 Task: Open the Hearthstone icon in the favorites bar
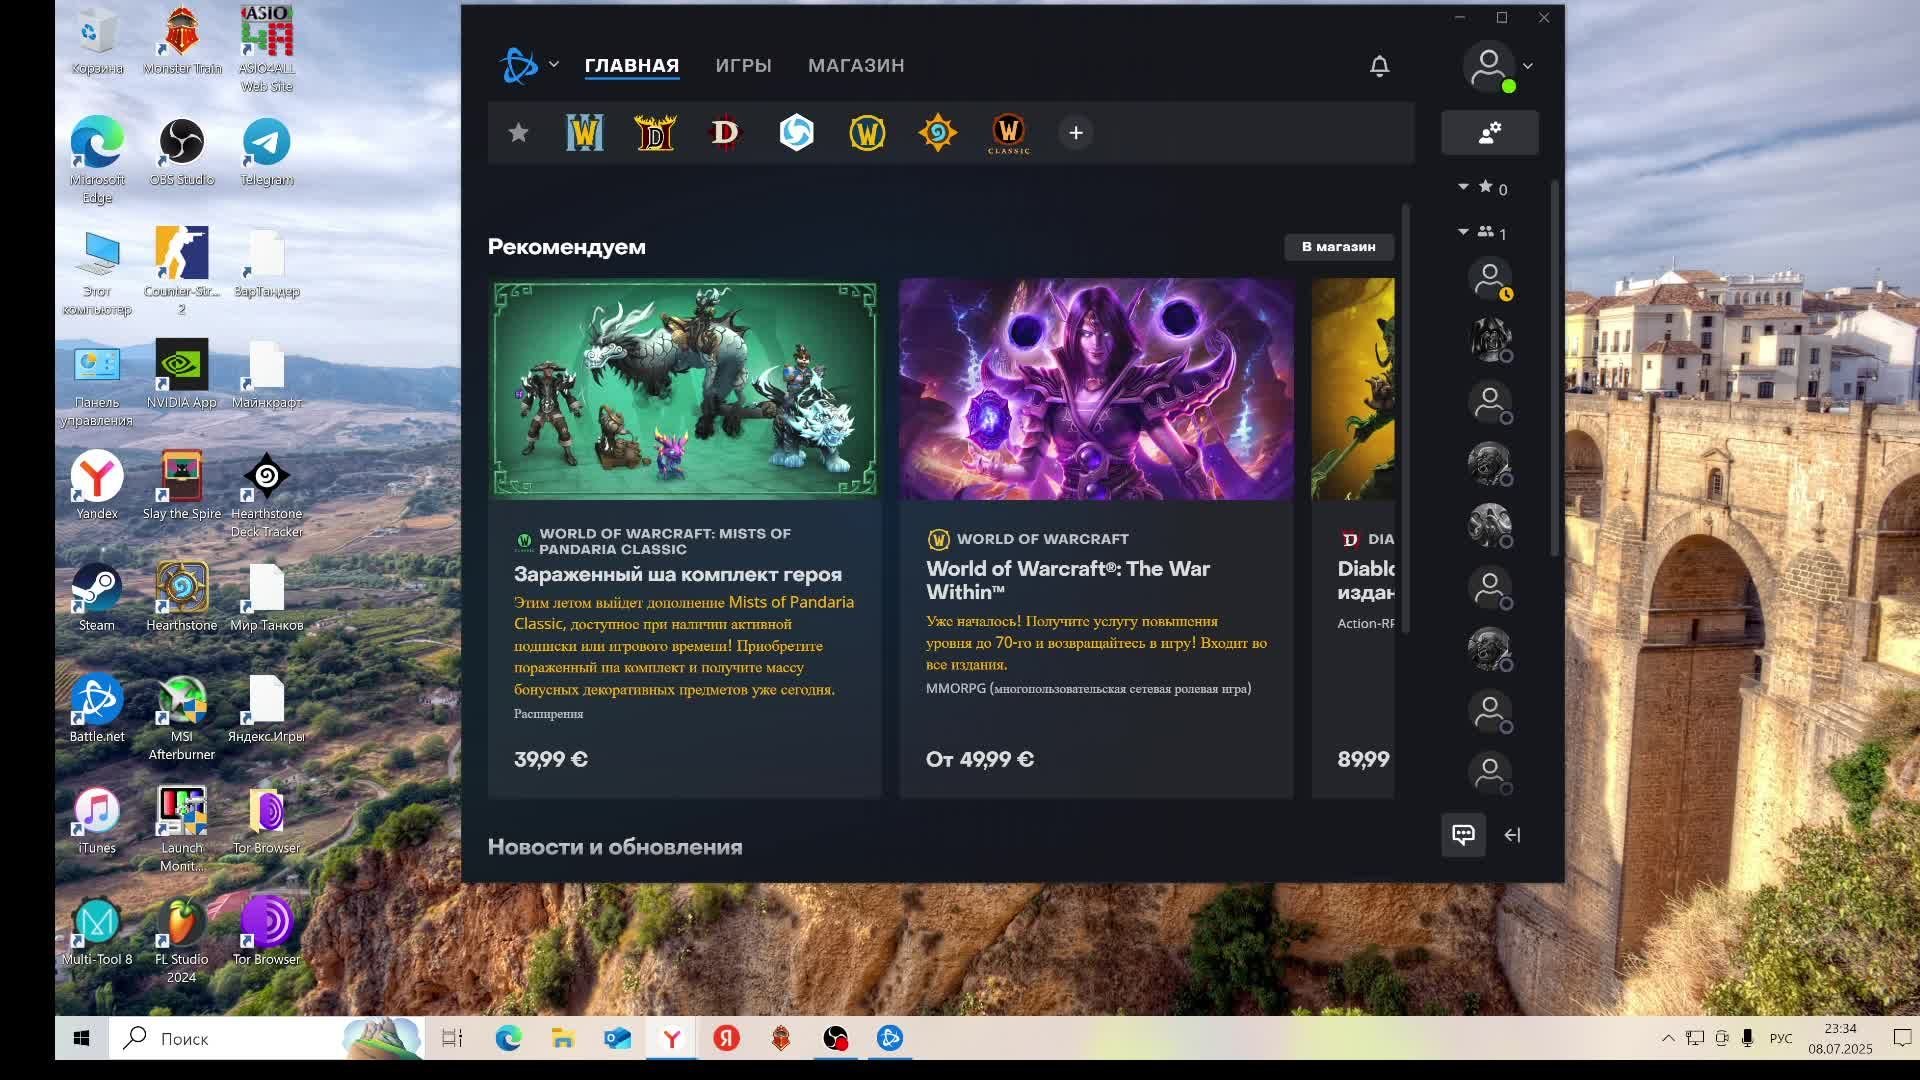(x=938, y=133)
